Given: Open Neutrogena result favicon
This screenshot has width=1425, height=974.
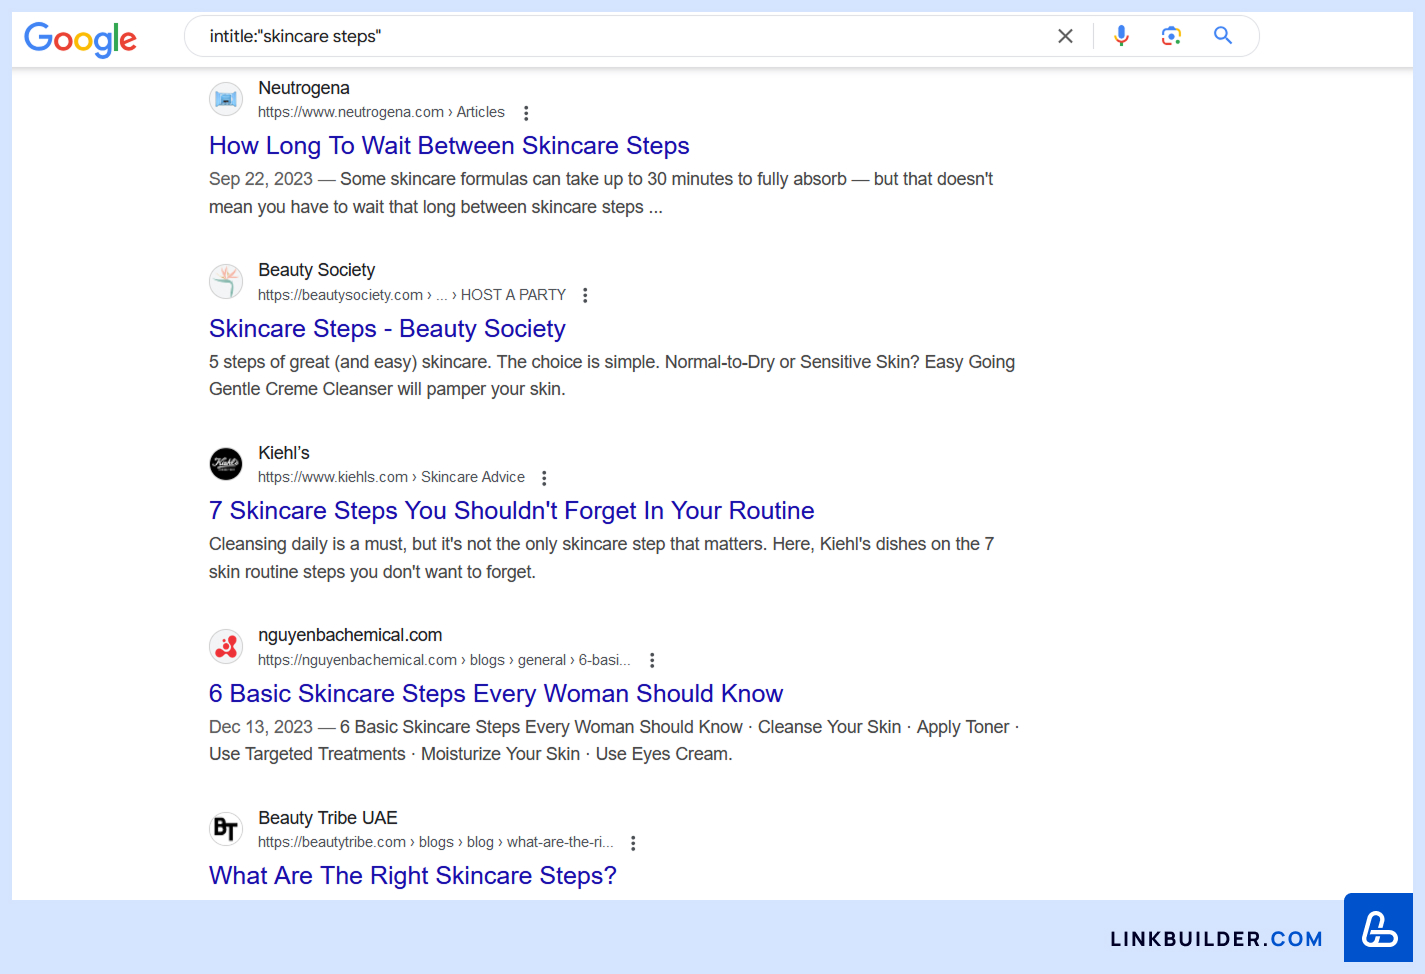Looking at the screenshot, I should pos(226,99).
